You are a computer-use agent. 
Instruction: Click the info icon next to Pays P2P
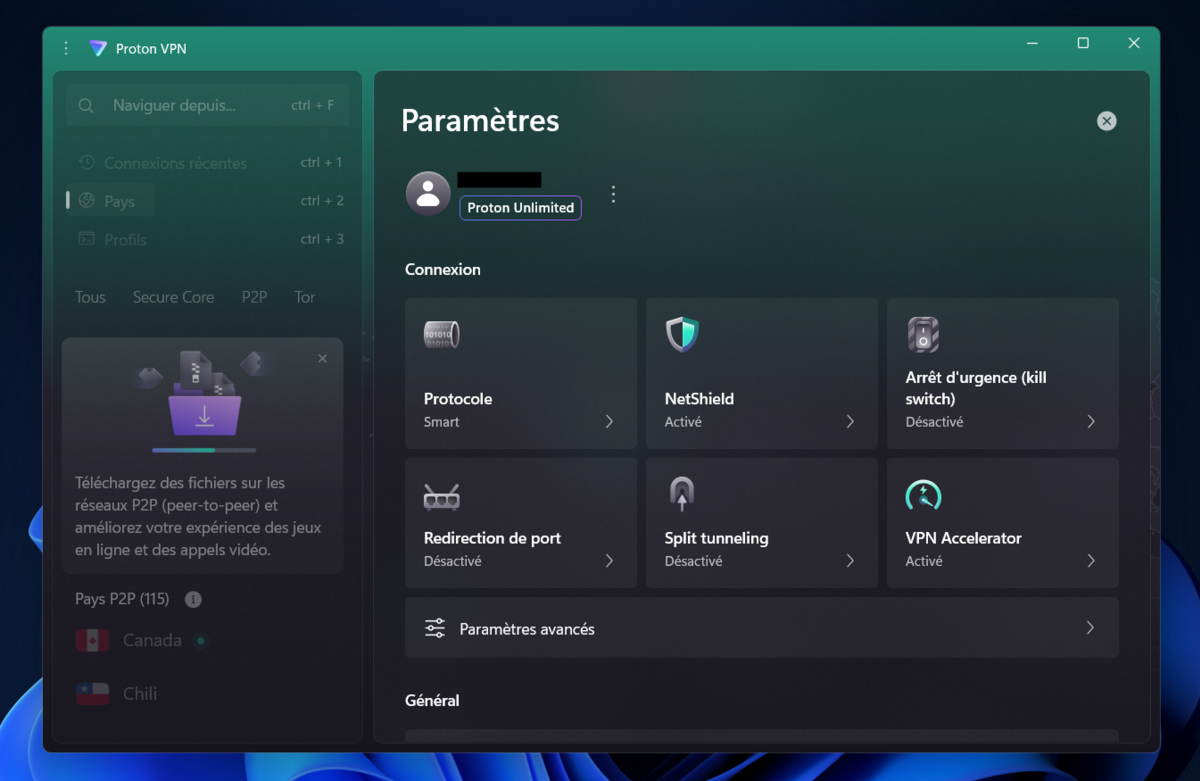193,599
